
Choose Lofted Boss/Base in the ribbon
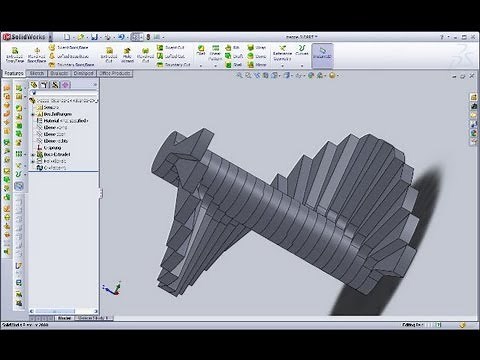tap(69, 56)
